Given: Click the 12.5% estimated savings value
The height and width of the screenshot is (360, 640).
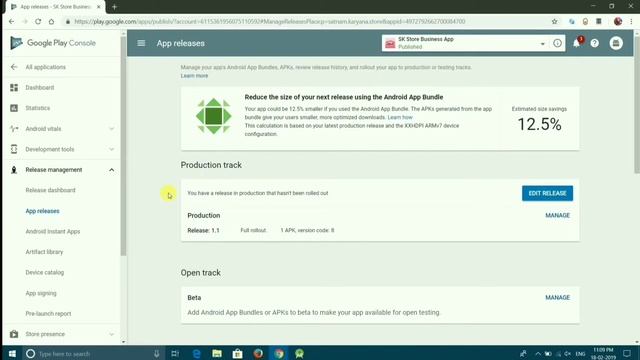Looking at the screenshot, I should (539, 124).
